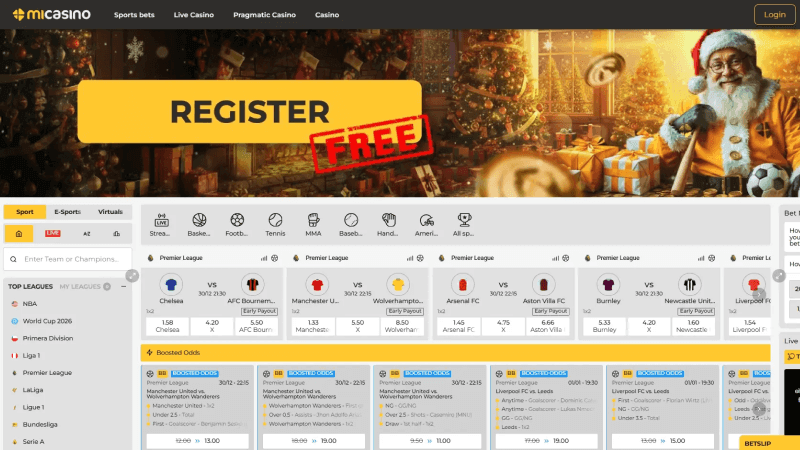Open the Sports bets menu
The image size is (800, 450).
(134, 15)
